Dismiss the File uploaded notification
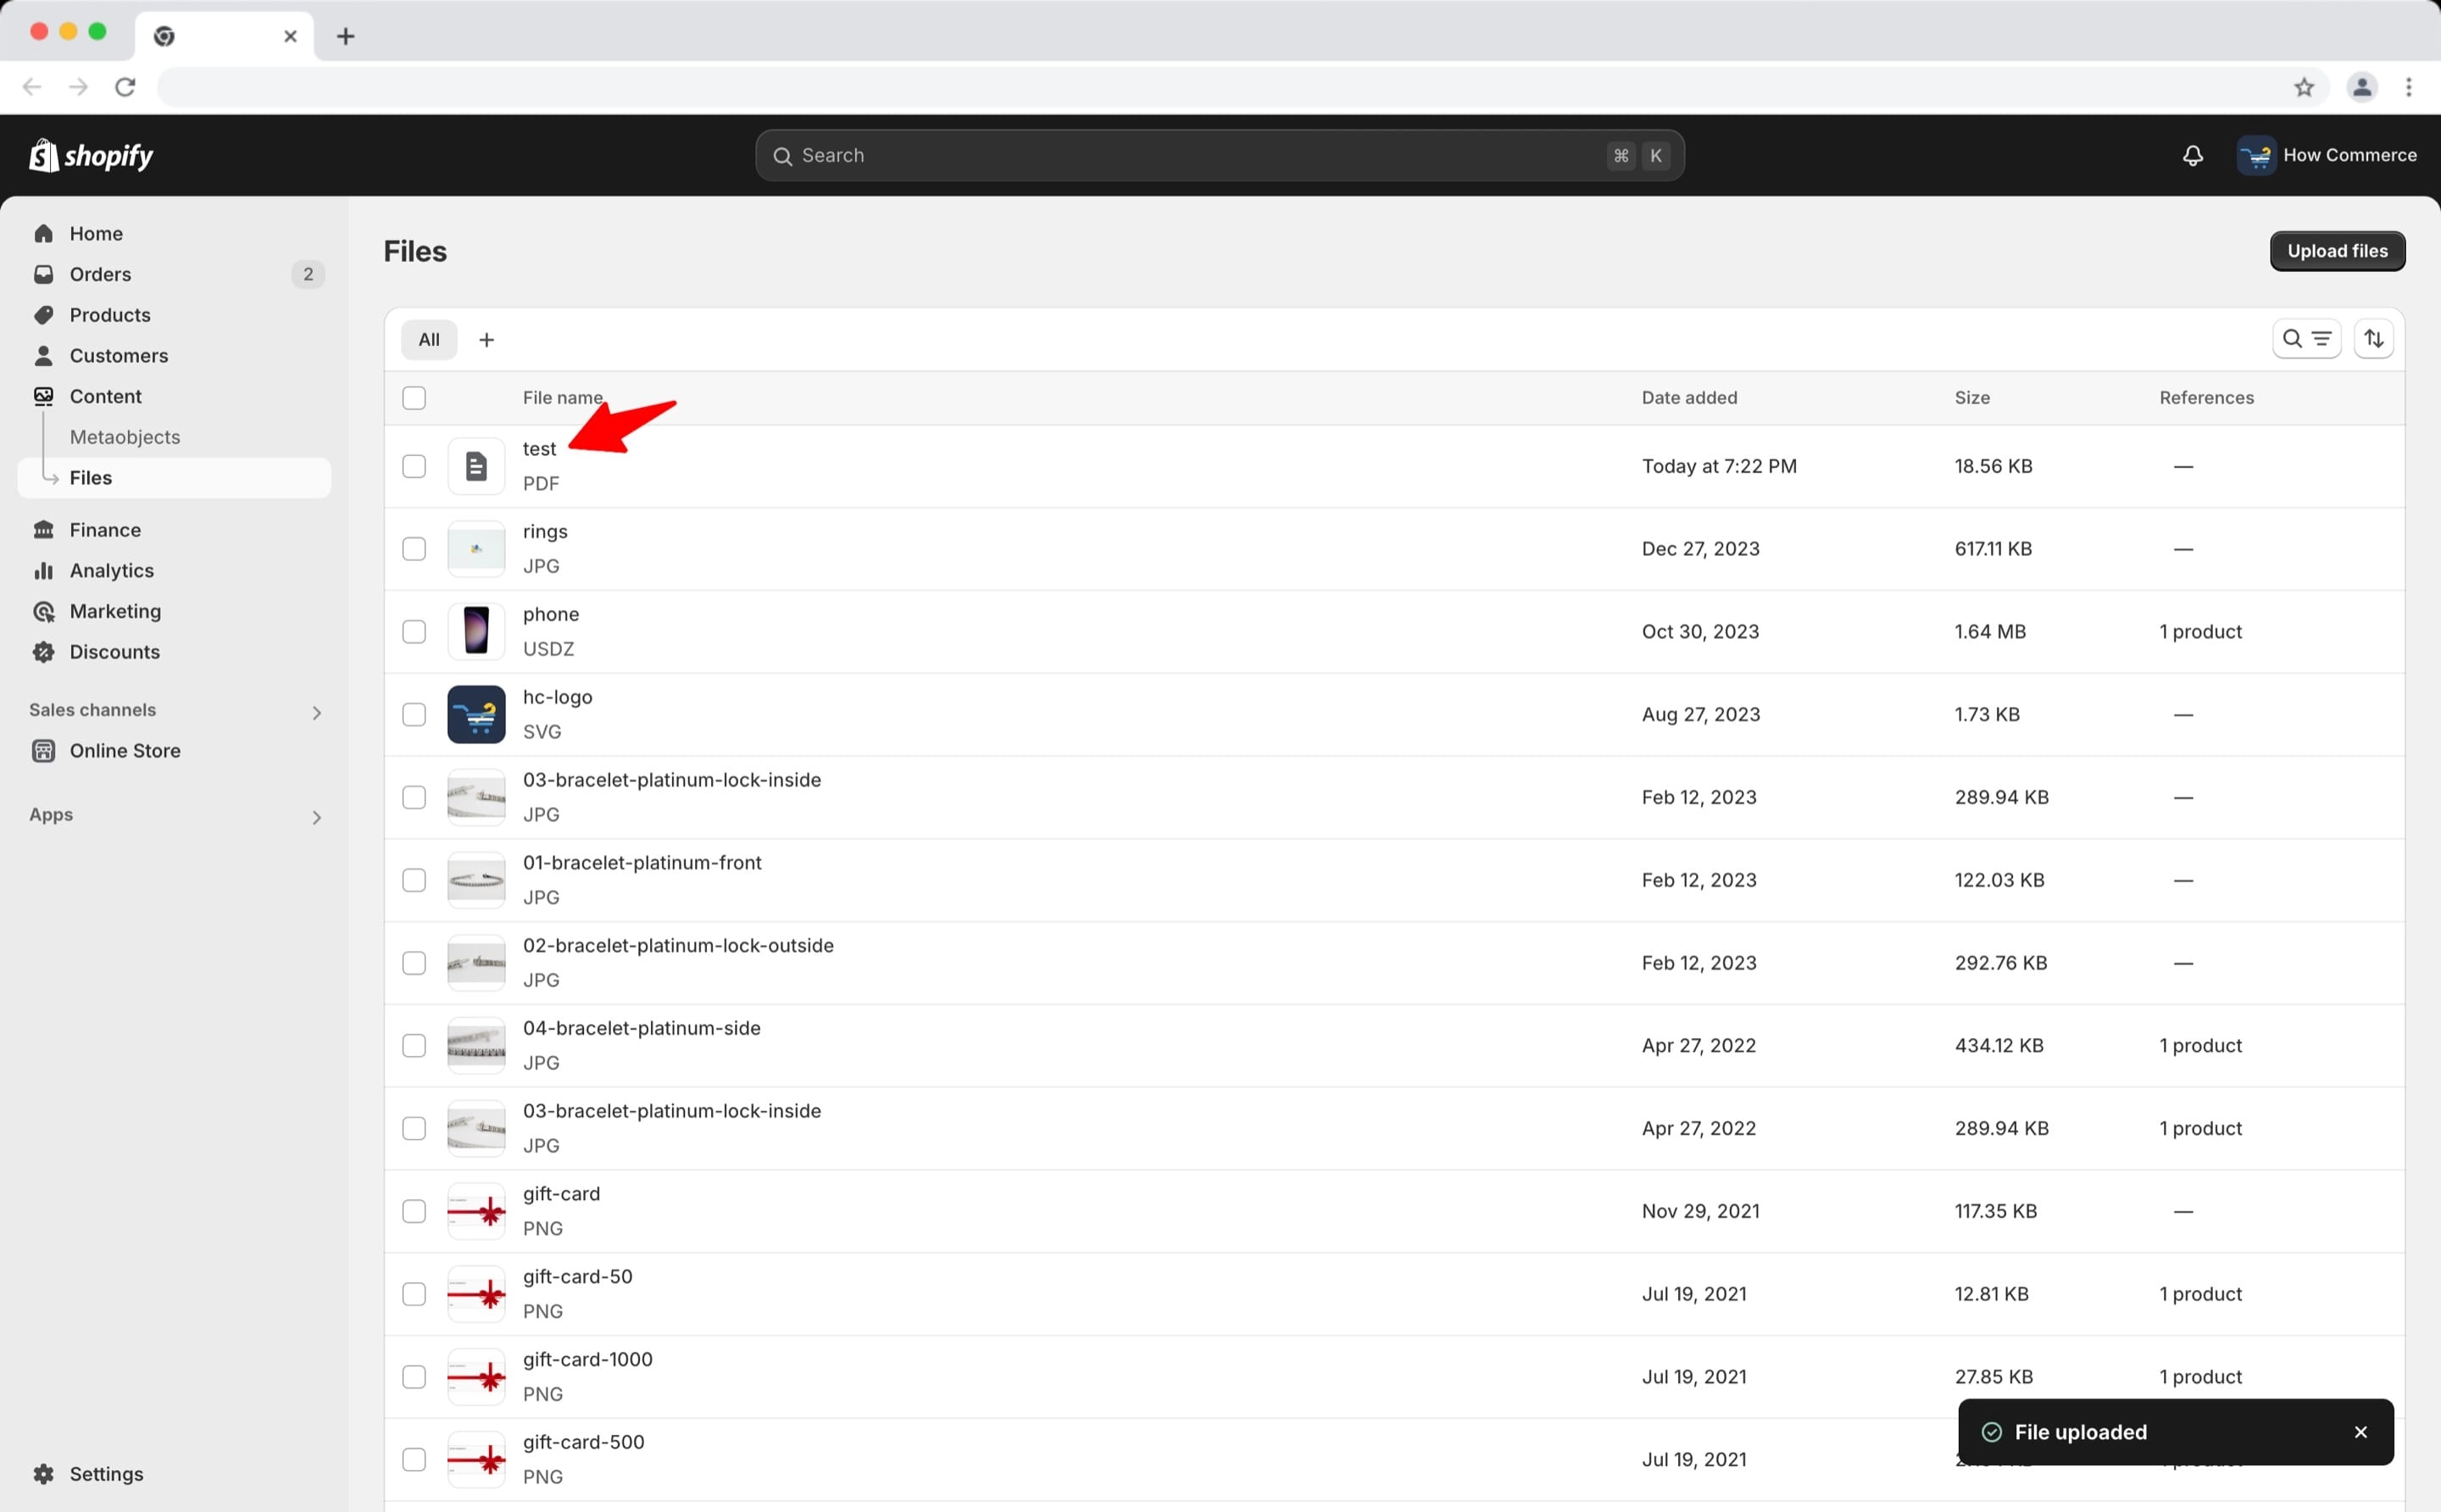The image size is (2441, 1512). click(x=2360, y=1432)
